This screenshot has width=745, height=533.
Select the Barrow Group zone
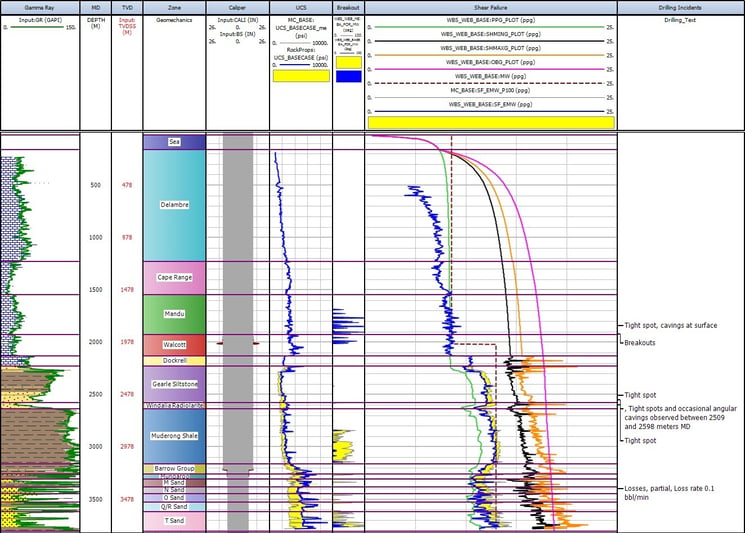[x=174, y=468]
